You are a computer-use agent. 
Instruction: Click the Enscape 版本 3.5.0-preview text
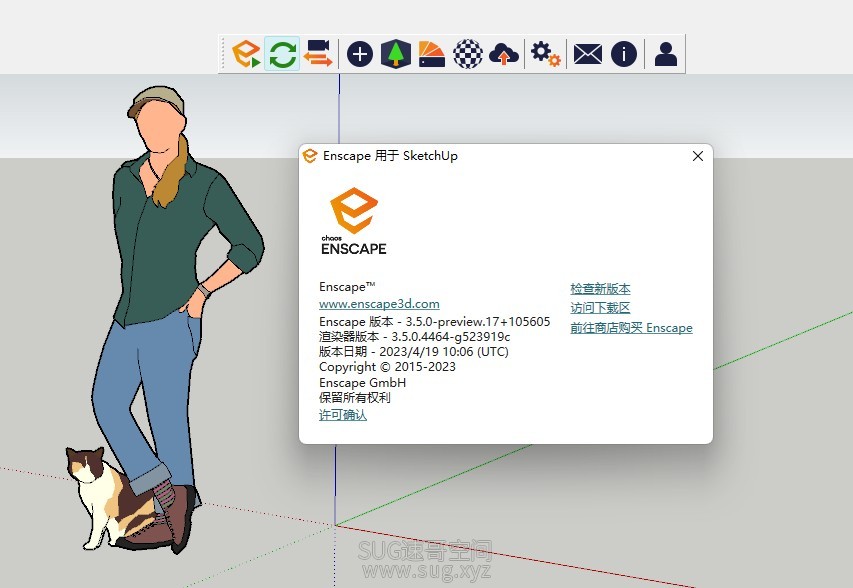pyautogui.click(x=435, y=321)
